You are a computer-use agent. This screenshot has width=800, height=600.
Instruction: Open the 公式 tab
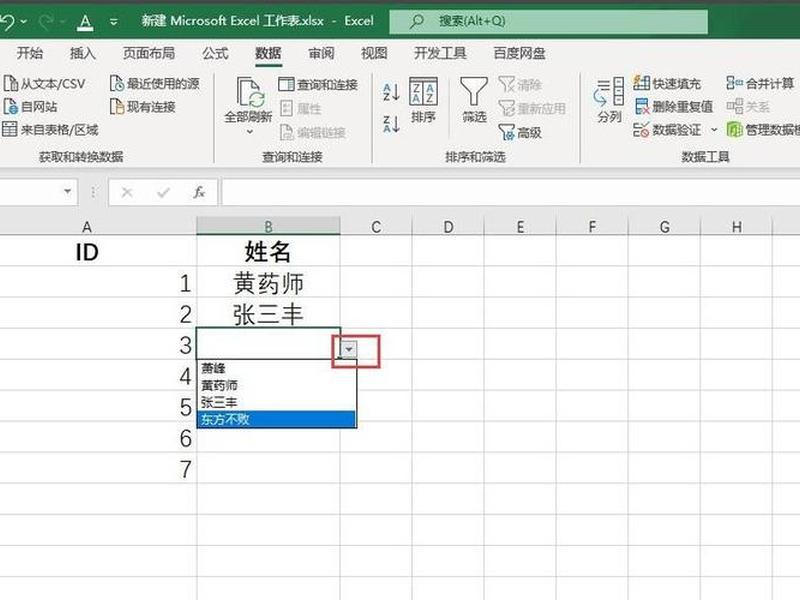click(x=215, y=53)
